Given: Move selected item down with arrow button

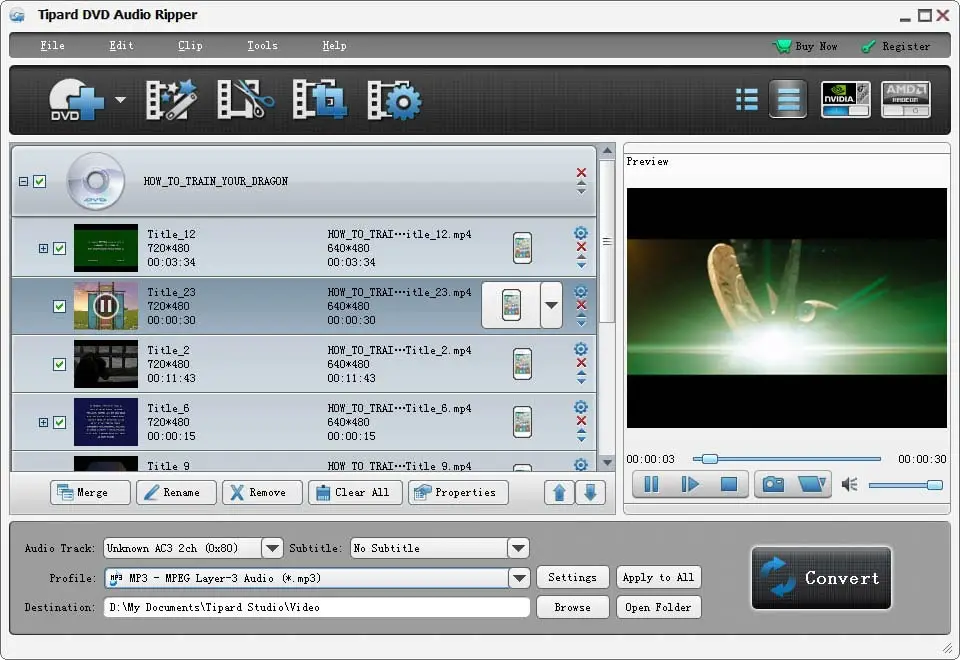Looking at the screenshot, I should [x=590, y=493].
